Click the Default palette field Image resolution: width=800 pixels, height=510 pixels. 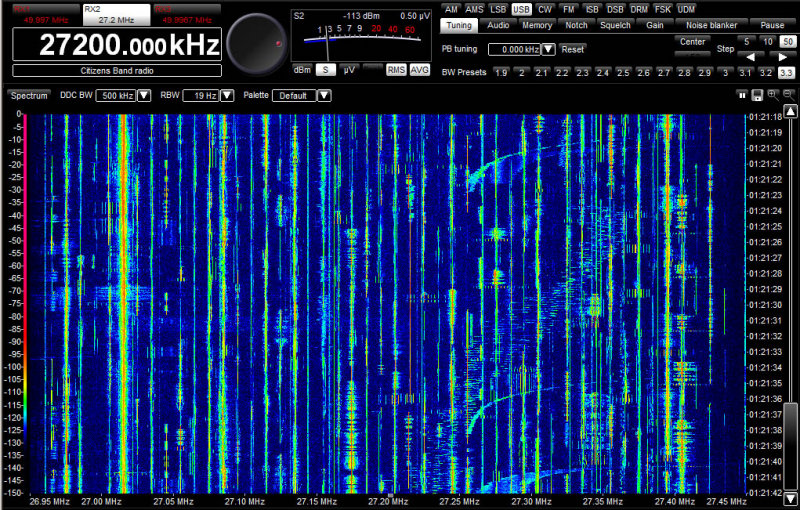[x=295, y=95]
